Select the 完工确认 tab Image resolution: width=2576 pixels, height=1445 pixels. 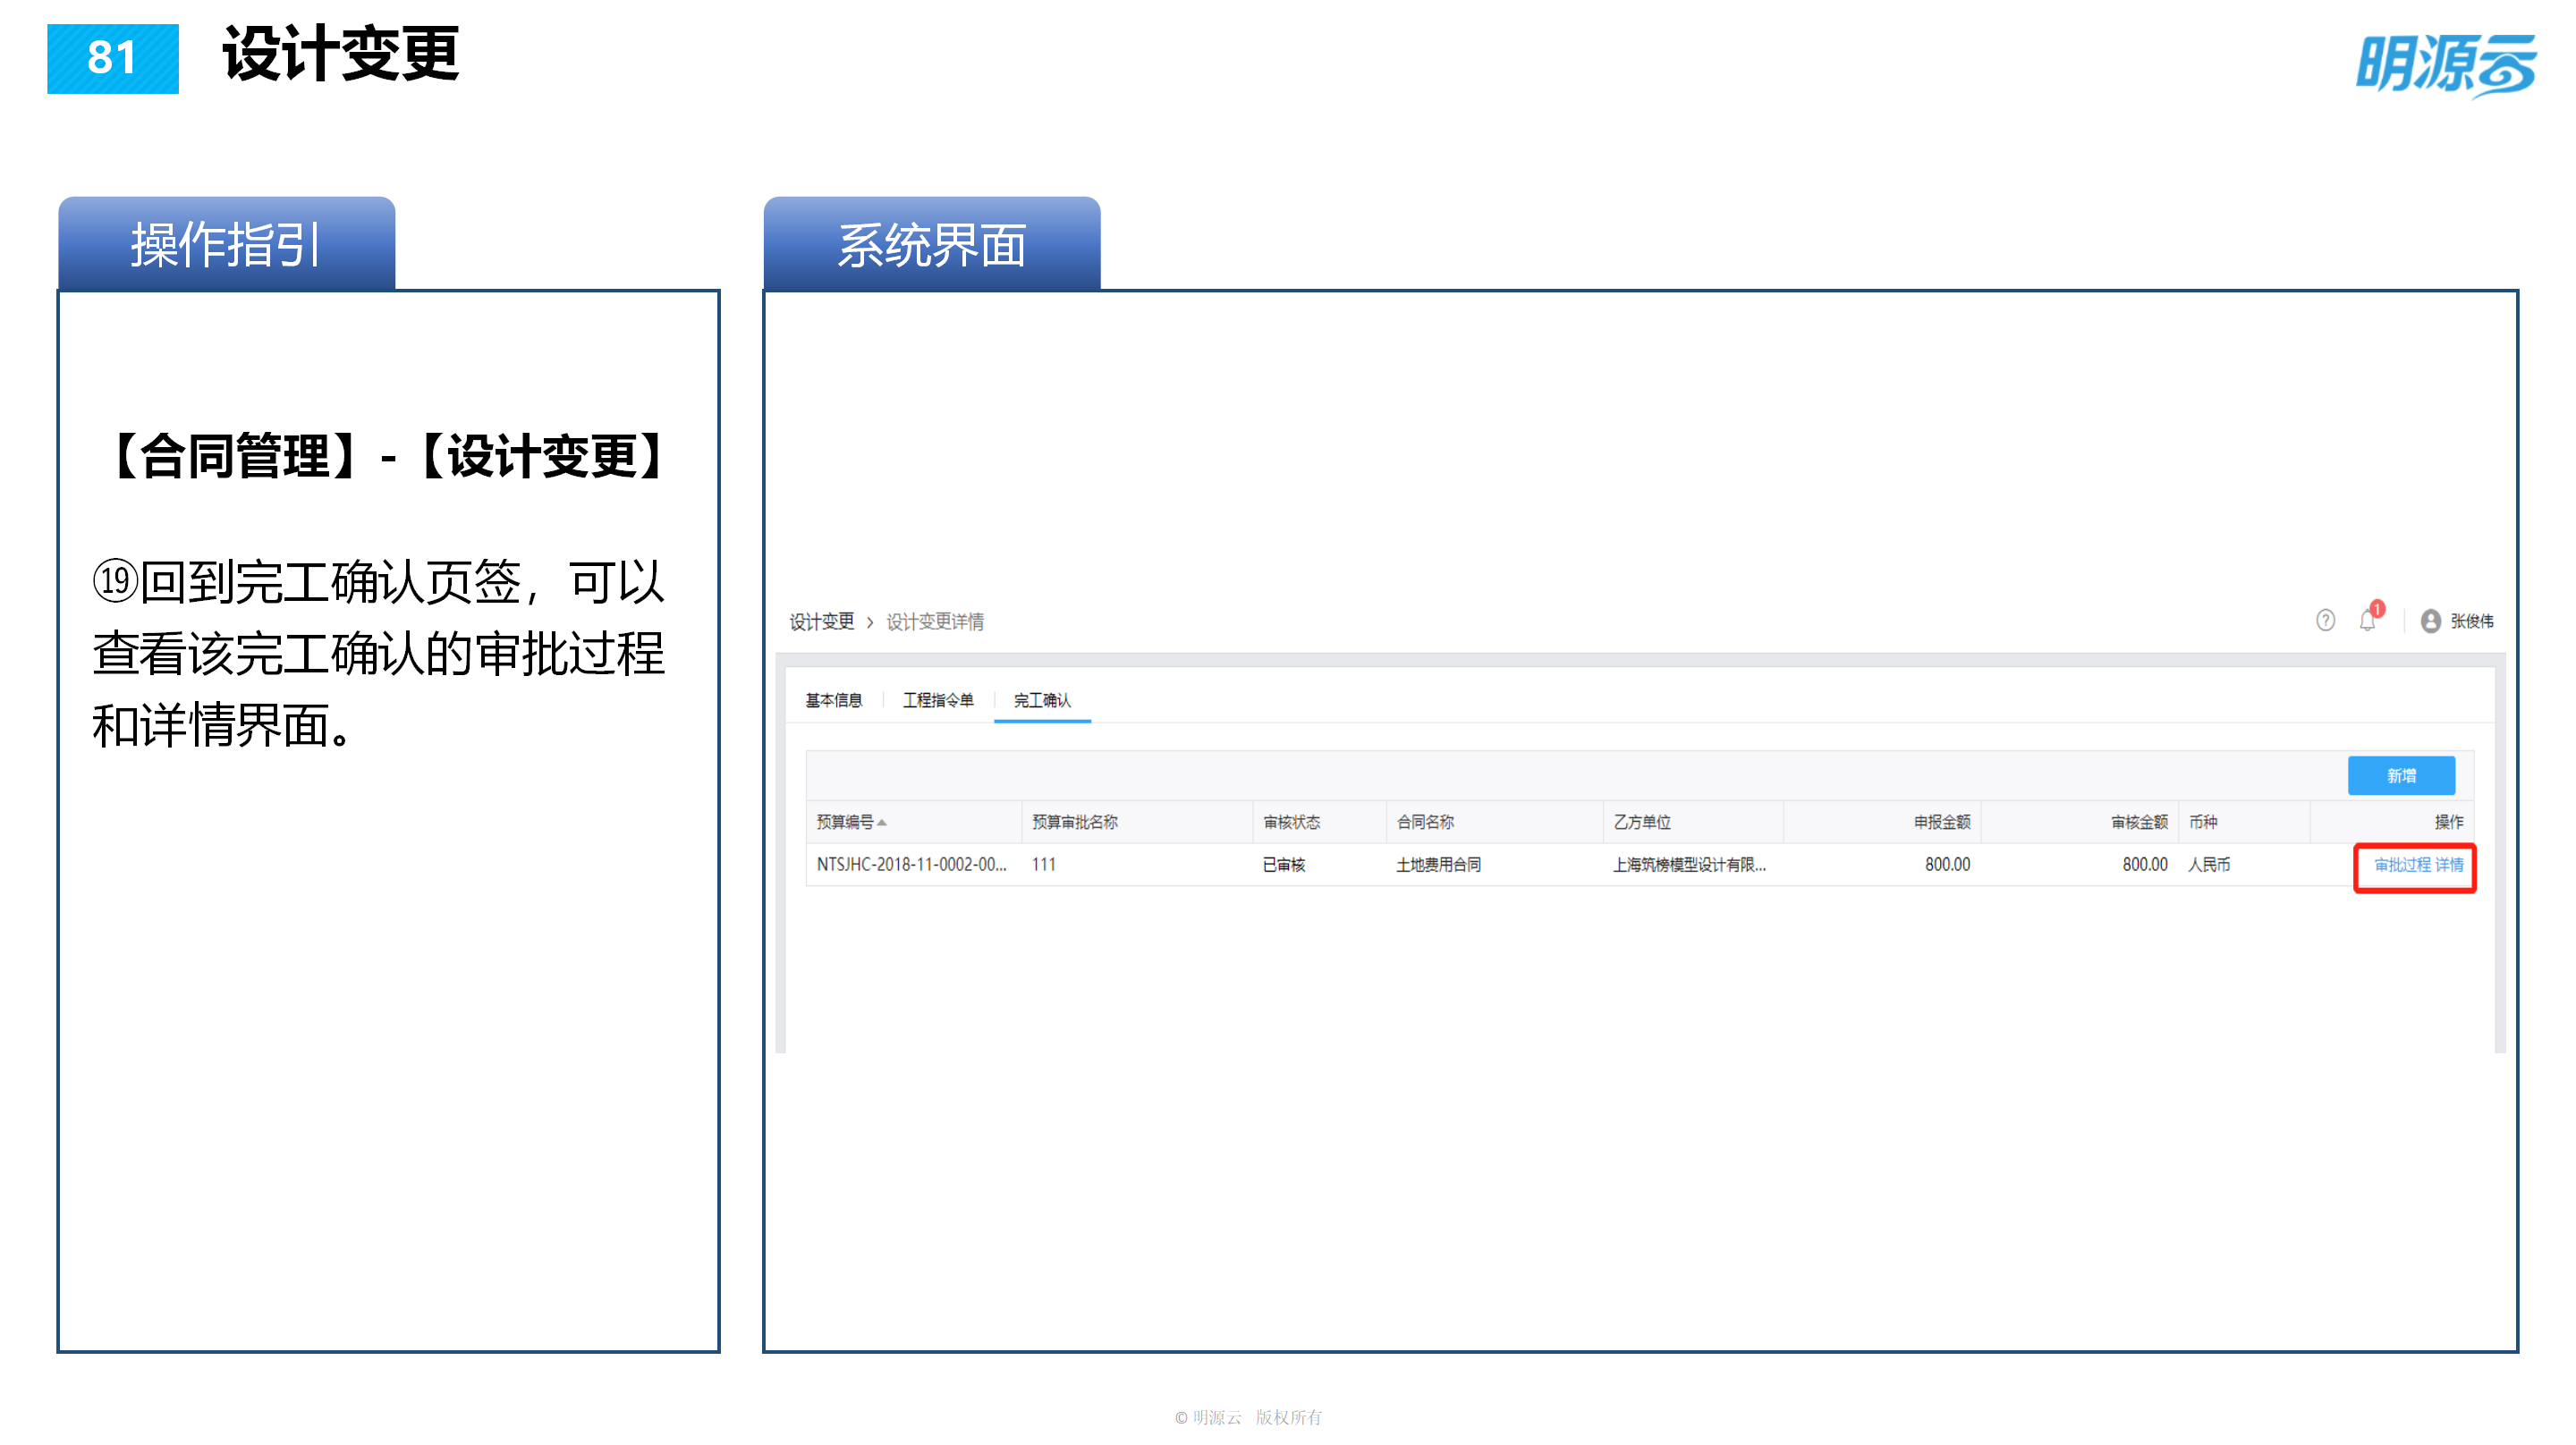click(1042, 701)
